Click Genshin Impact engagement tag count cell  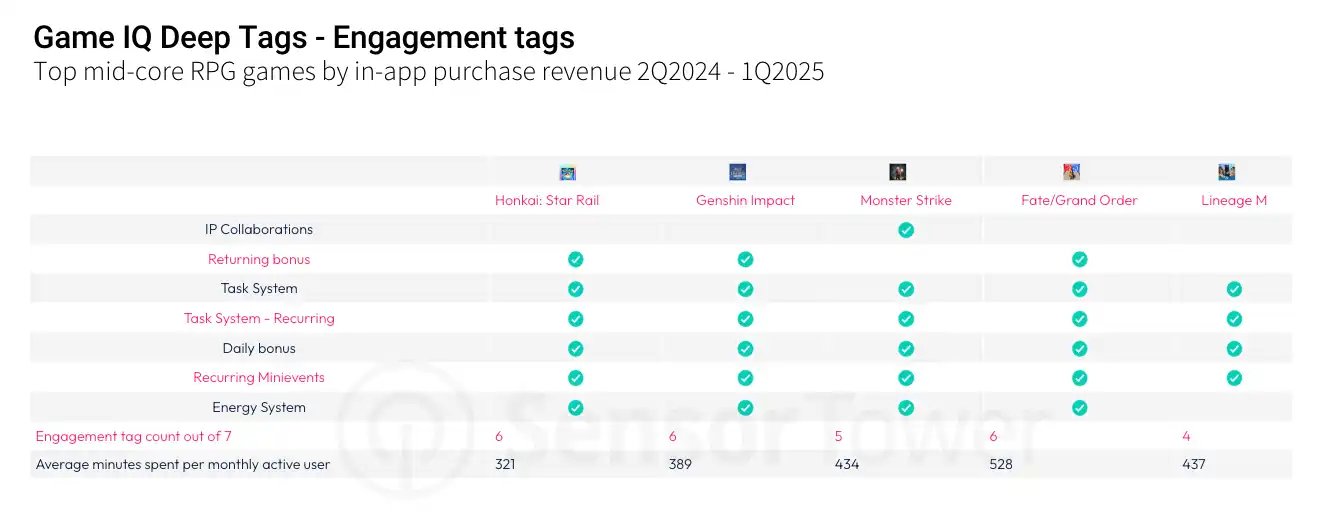(673, 437)
